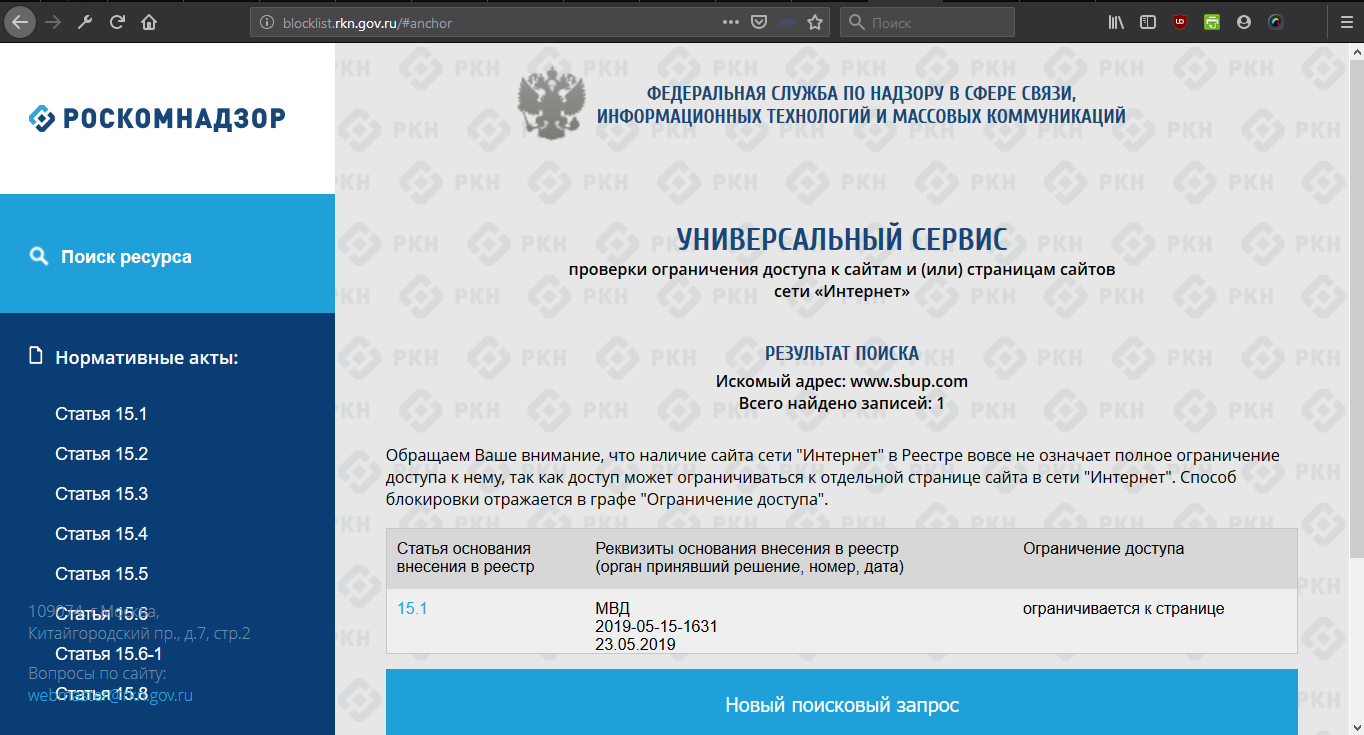The image size is (1364, 735).
Task: Bookmark this page with the star
Action: pyautogui.click(x=815, y=22)
